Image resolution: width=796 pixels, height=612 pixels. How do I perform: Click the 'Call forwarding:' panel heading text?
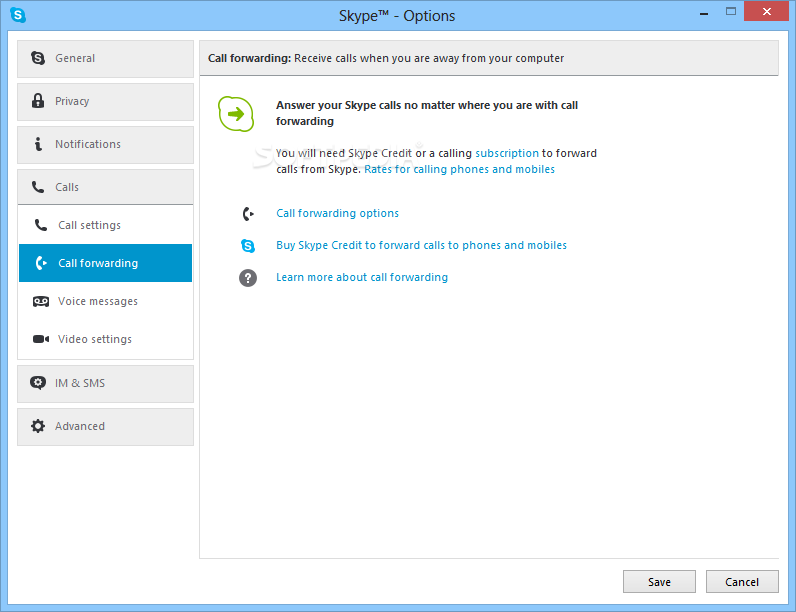click(x=249, y=58)
